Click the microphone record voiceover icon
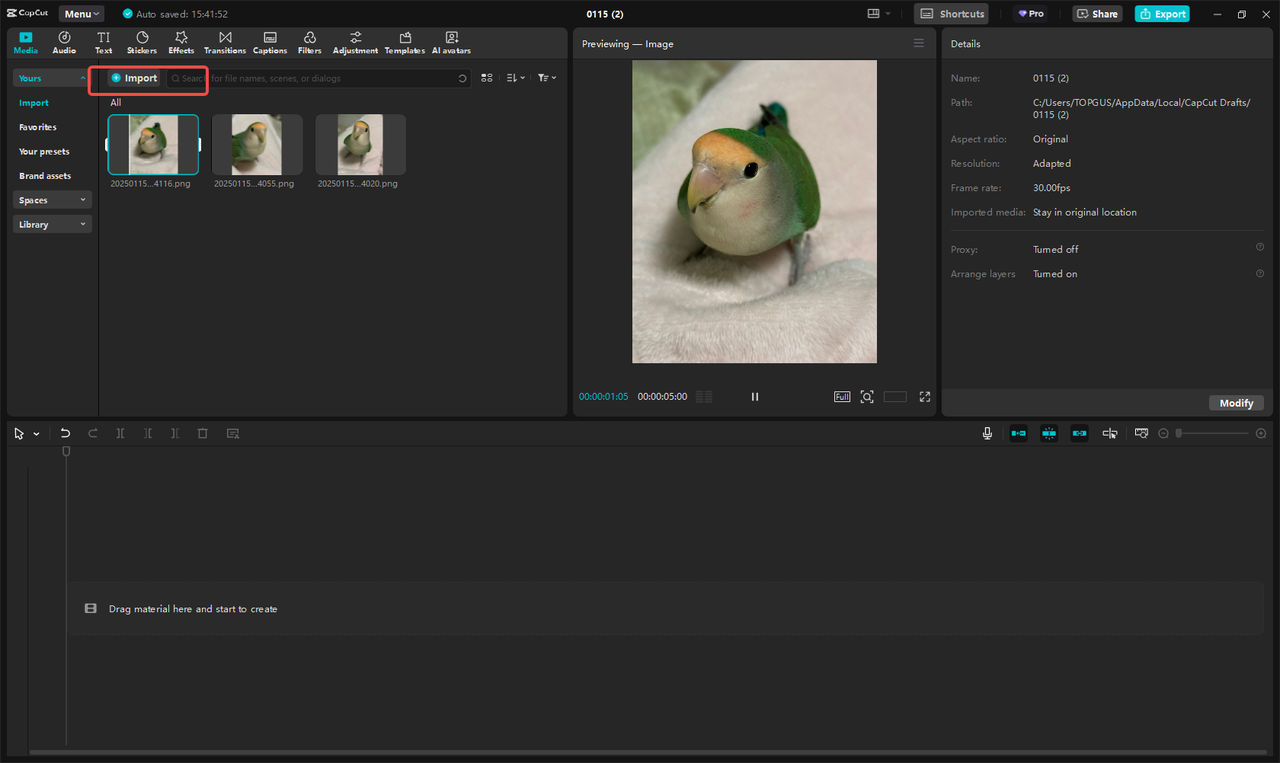The height and width of the screenshot is (763, 1280). [987, 433]
